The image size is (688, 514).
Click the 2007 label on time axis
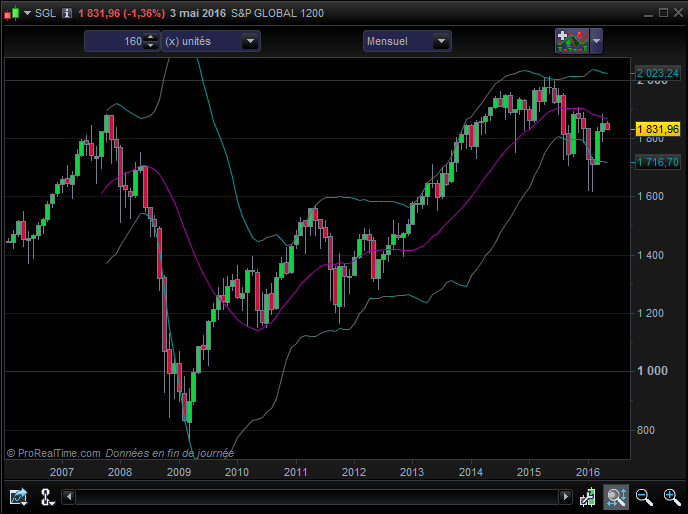[x=61, y=472]
